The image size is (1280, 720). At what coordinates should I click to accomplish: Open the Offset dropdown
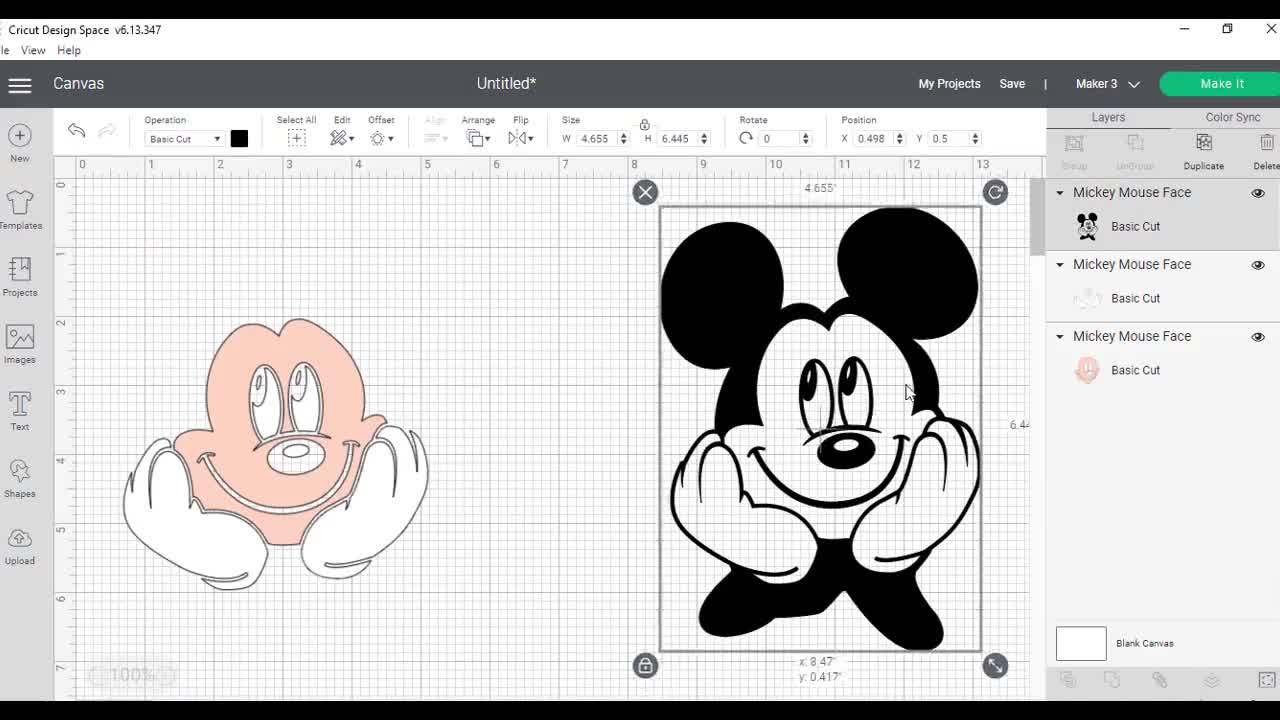pos(381,138)
